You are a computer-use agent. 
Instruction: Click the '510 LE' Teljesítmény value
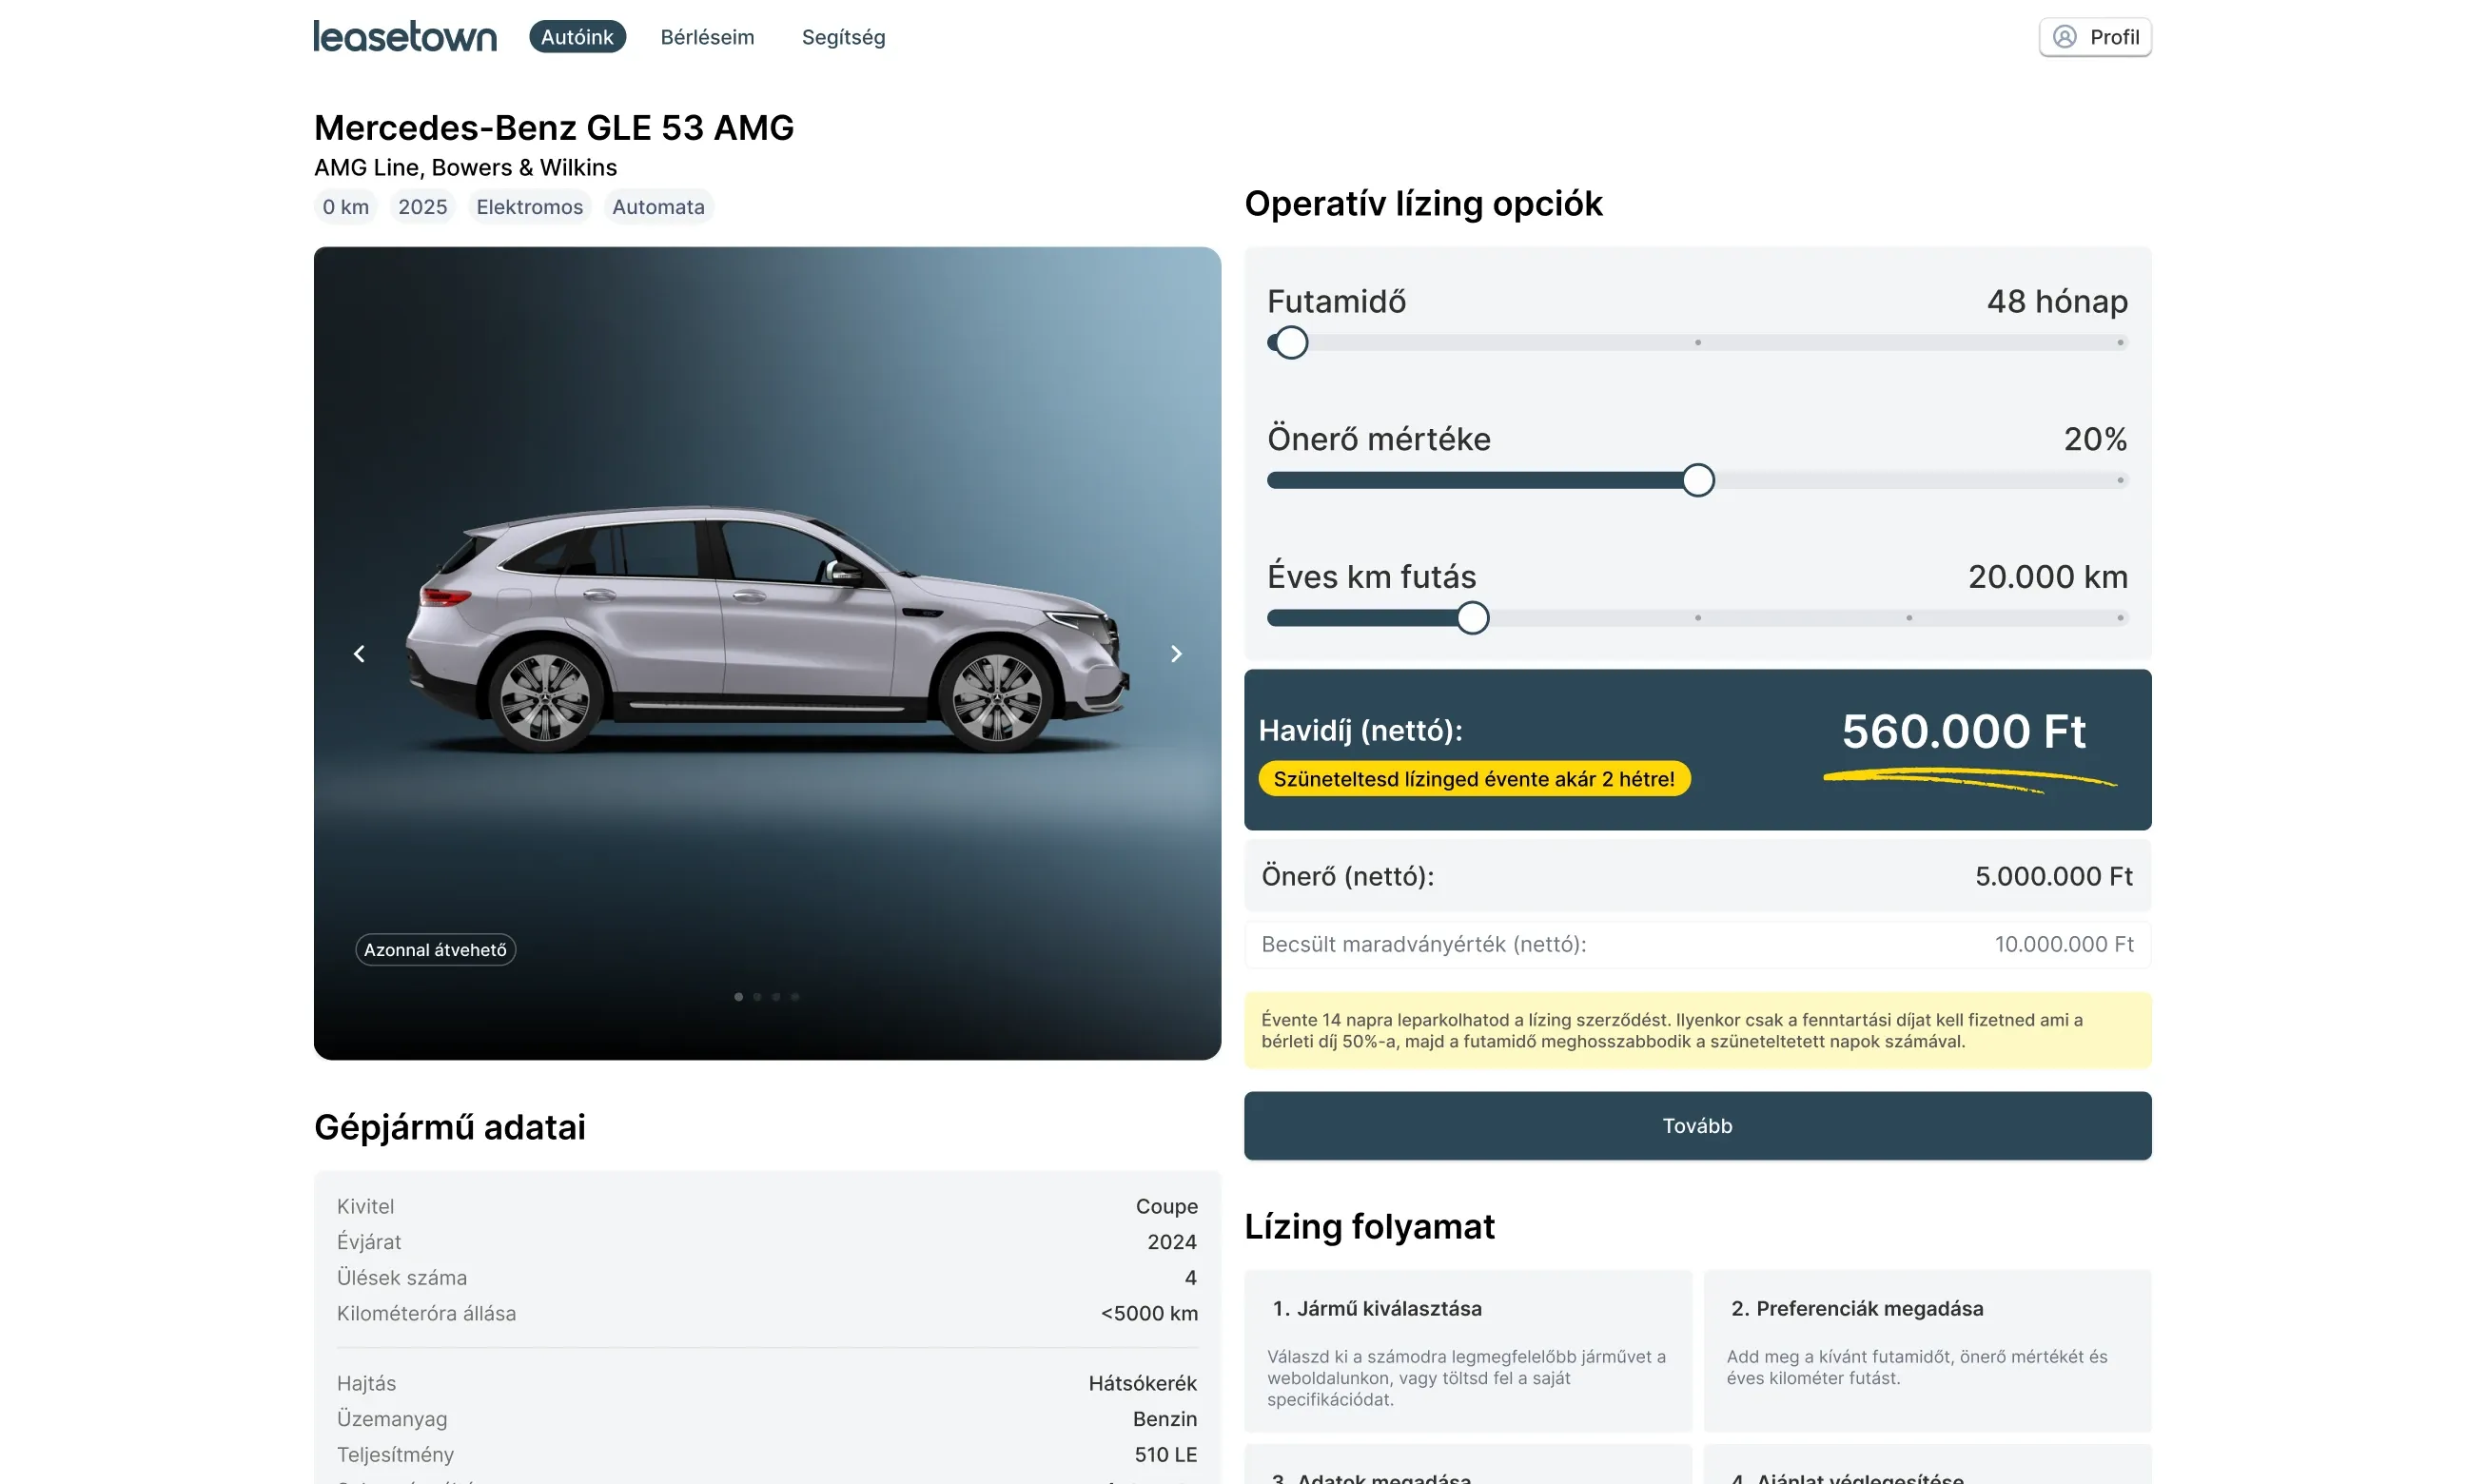(x=1165, y=1455)
